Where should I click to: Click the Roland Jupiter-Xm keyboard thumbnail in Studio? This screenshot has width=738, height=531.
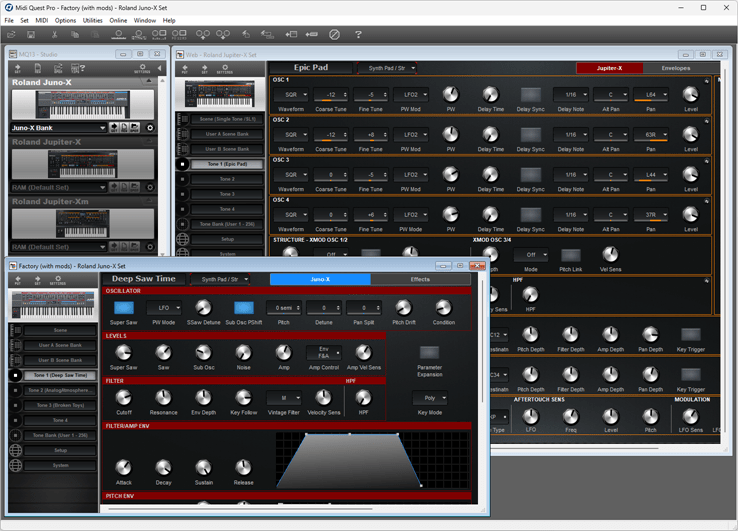pyautogui.click(x=83, y=224)
